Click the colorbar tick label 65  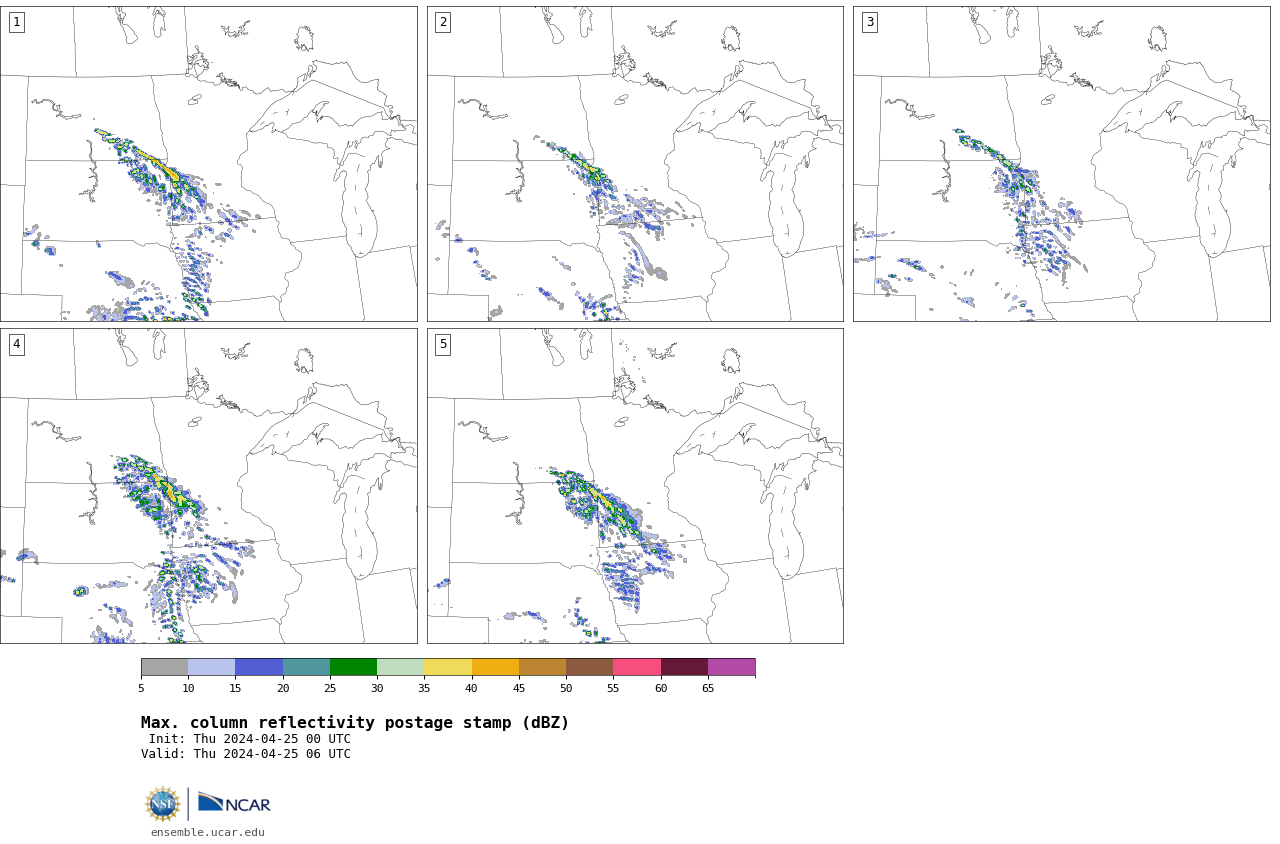click(708, 688)
